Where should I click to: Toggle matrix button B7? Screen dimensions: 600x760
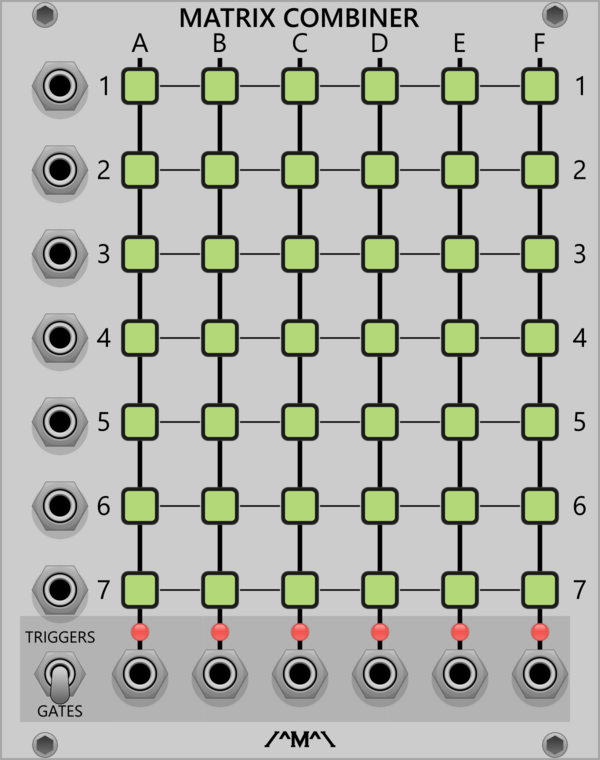[x=220, y=590]
